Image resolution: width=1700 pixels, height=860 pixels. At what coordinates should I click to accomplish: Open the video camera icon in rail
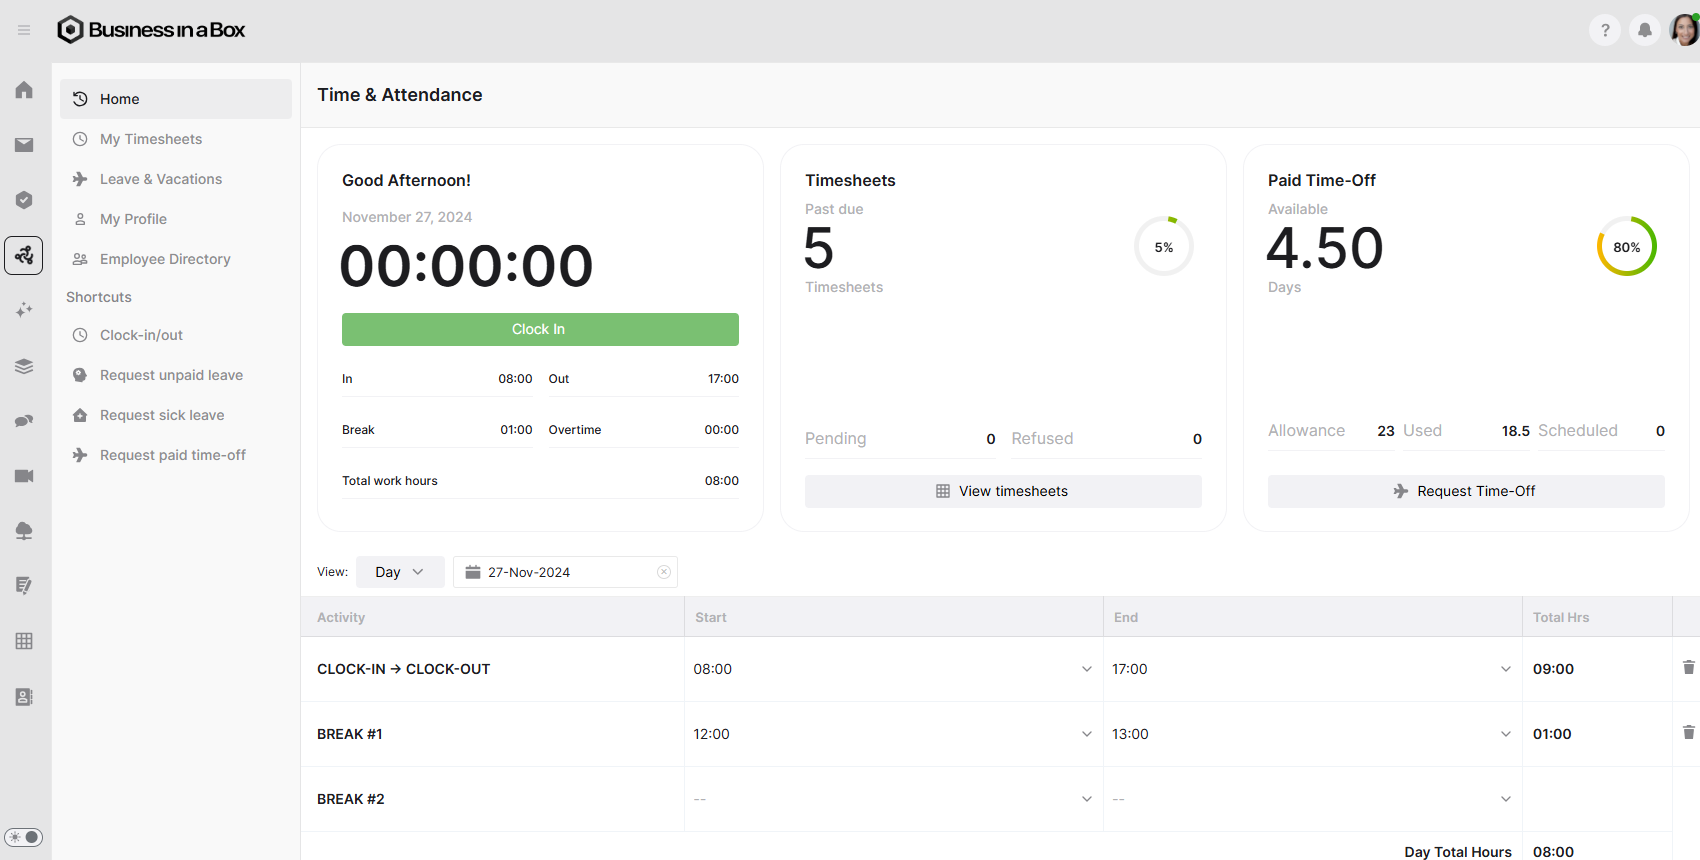coord(24,476)
